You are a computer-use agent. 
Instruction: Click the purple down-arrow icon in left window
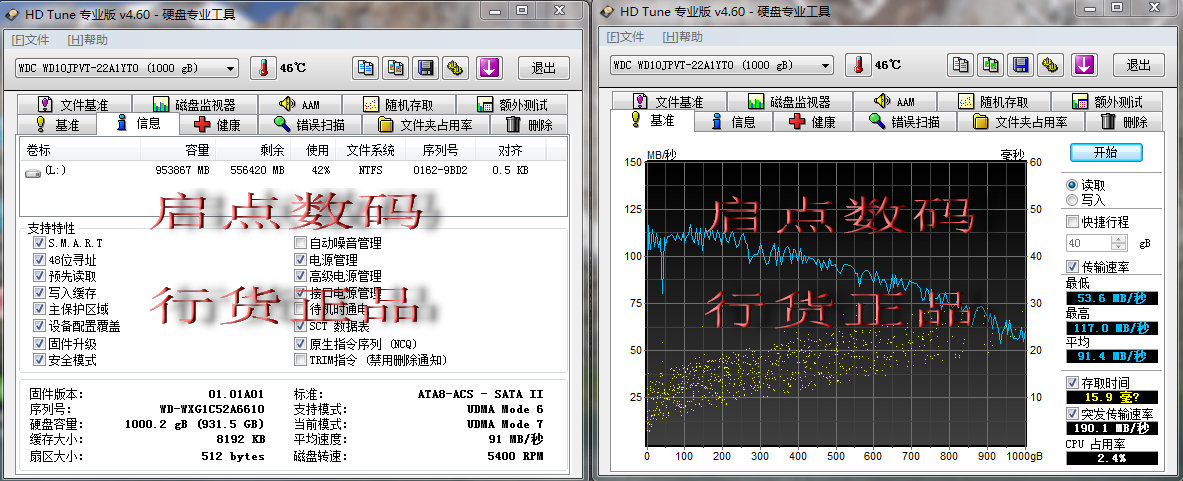pyautogui.click(x=487, y=68)
